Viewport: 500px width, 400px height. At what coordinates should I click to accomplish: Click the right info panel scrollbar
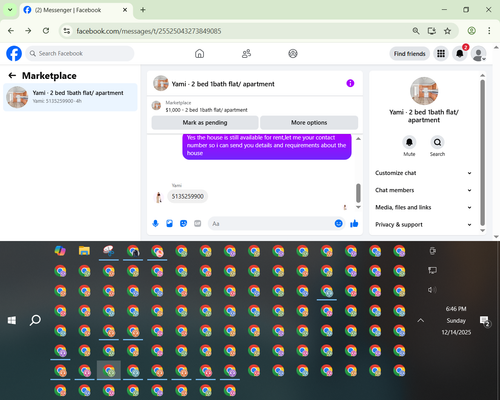pyautogui.click(x=482, y=152)
